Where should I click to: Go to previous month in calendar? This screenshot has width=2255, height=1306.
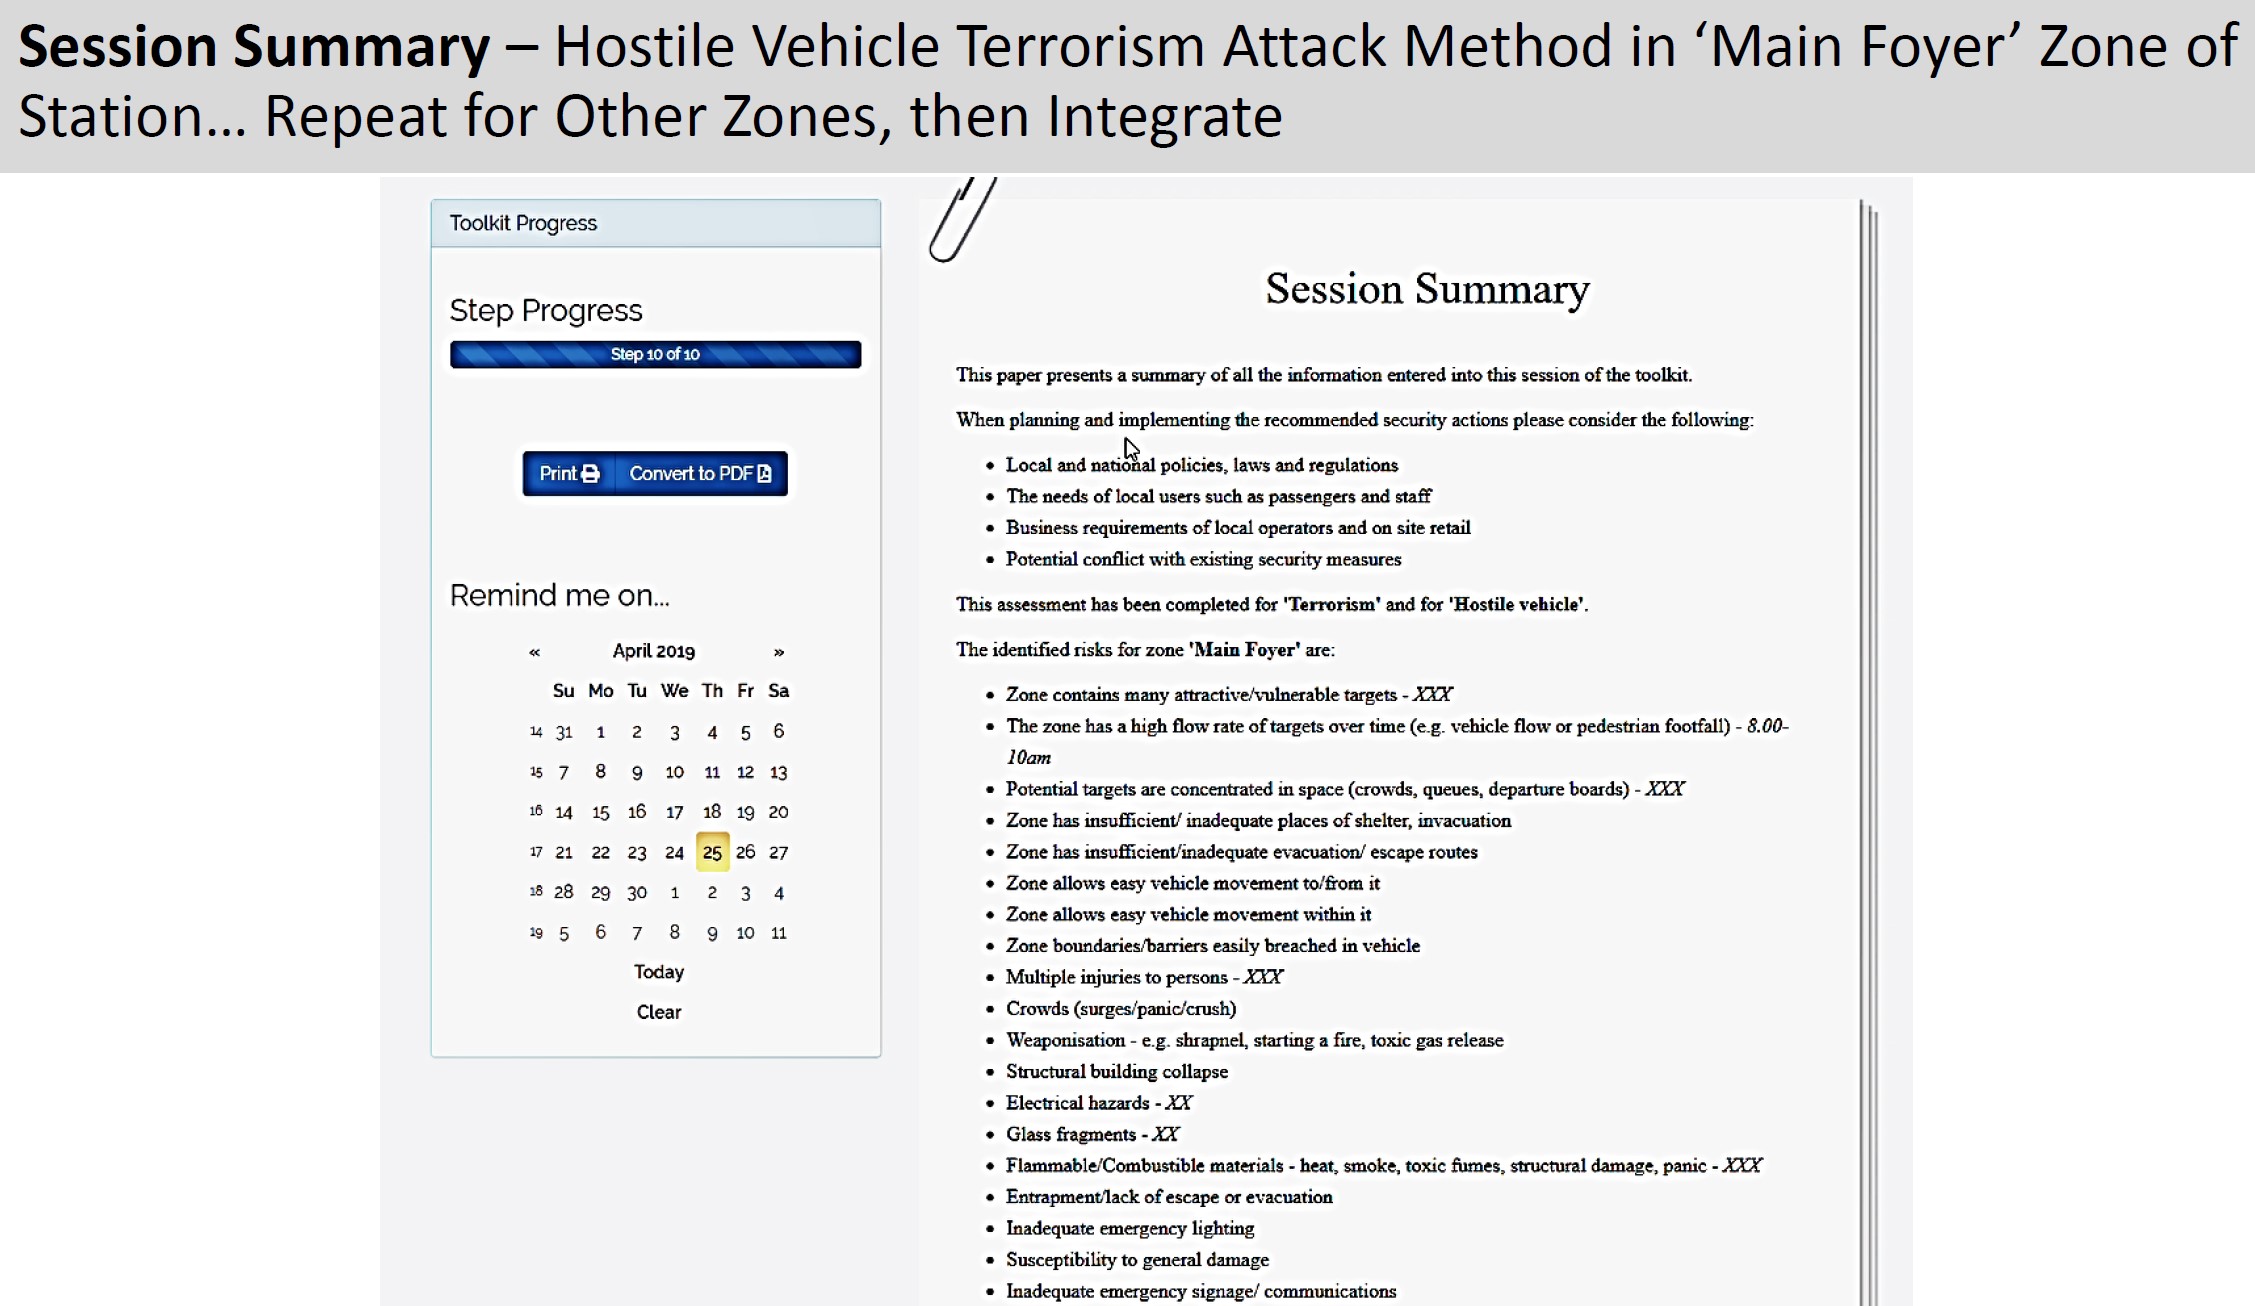click(x=535, y=652)
